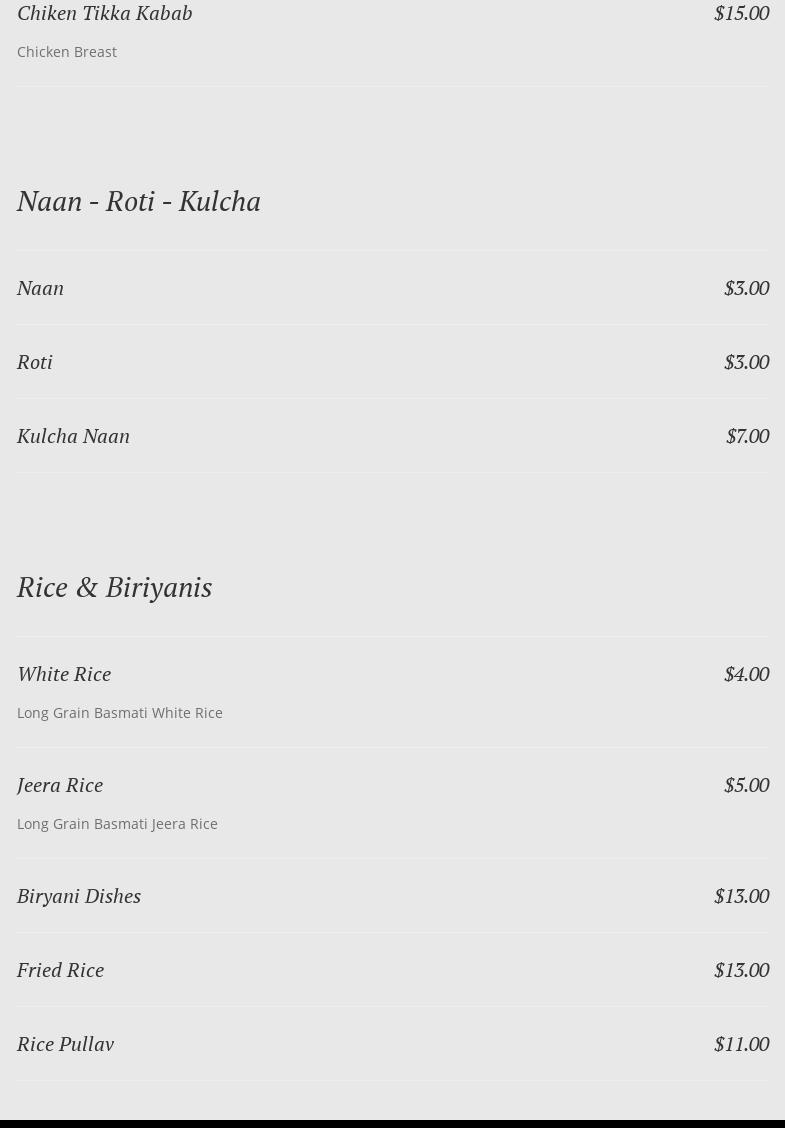Select the Fried Rice menu item
This screenshot has height=1128, width=785.
pos(60,970)
